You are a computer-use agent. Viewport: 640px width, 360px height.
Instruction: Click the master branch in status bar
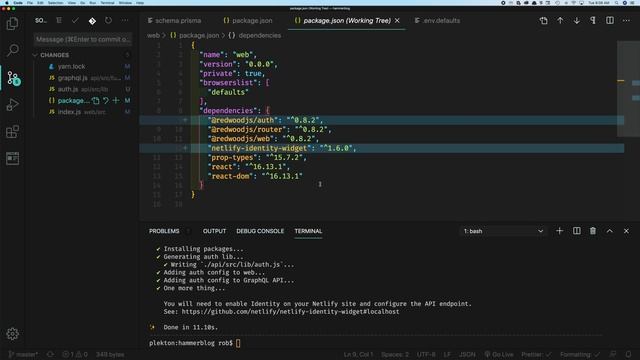point(23,354)
